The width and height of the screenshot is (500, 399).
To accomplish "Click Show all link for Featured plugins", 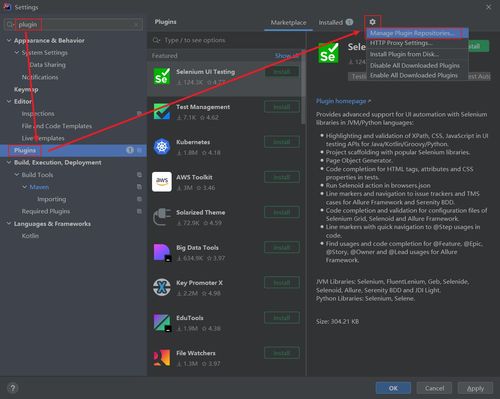I will coord(286,56).
